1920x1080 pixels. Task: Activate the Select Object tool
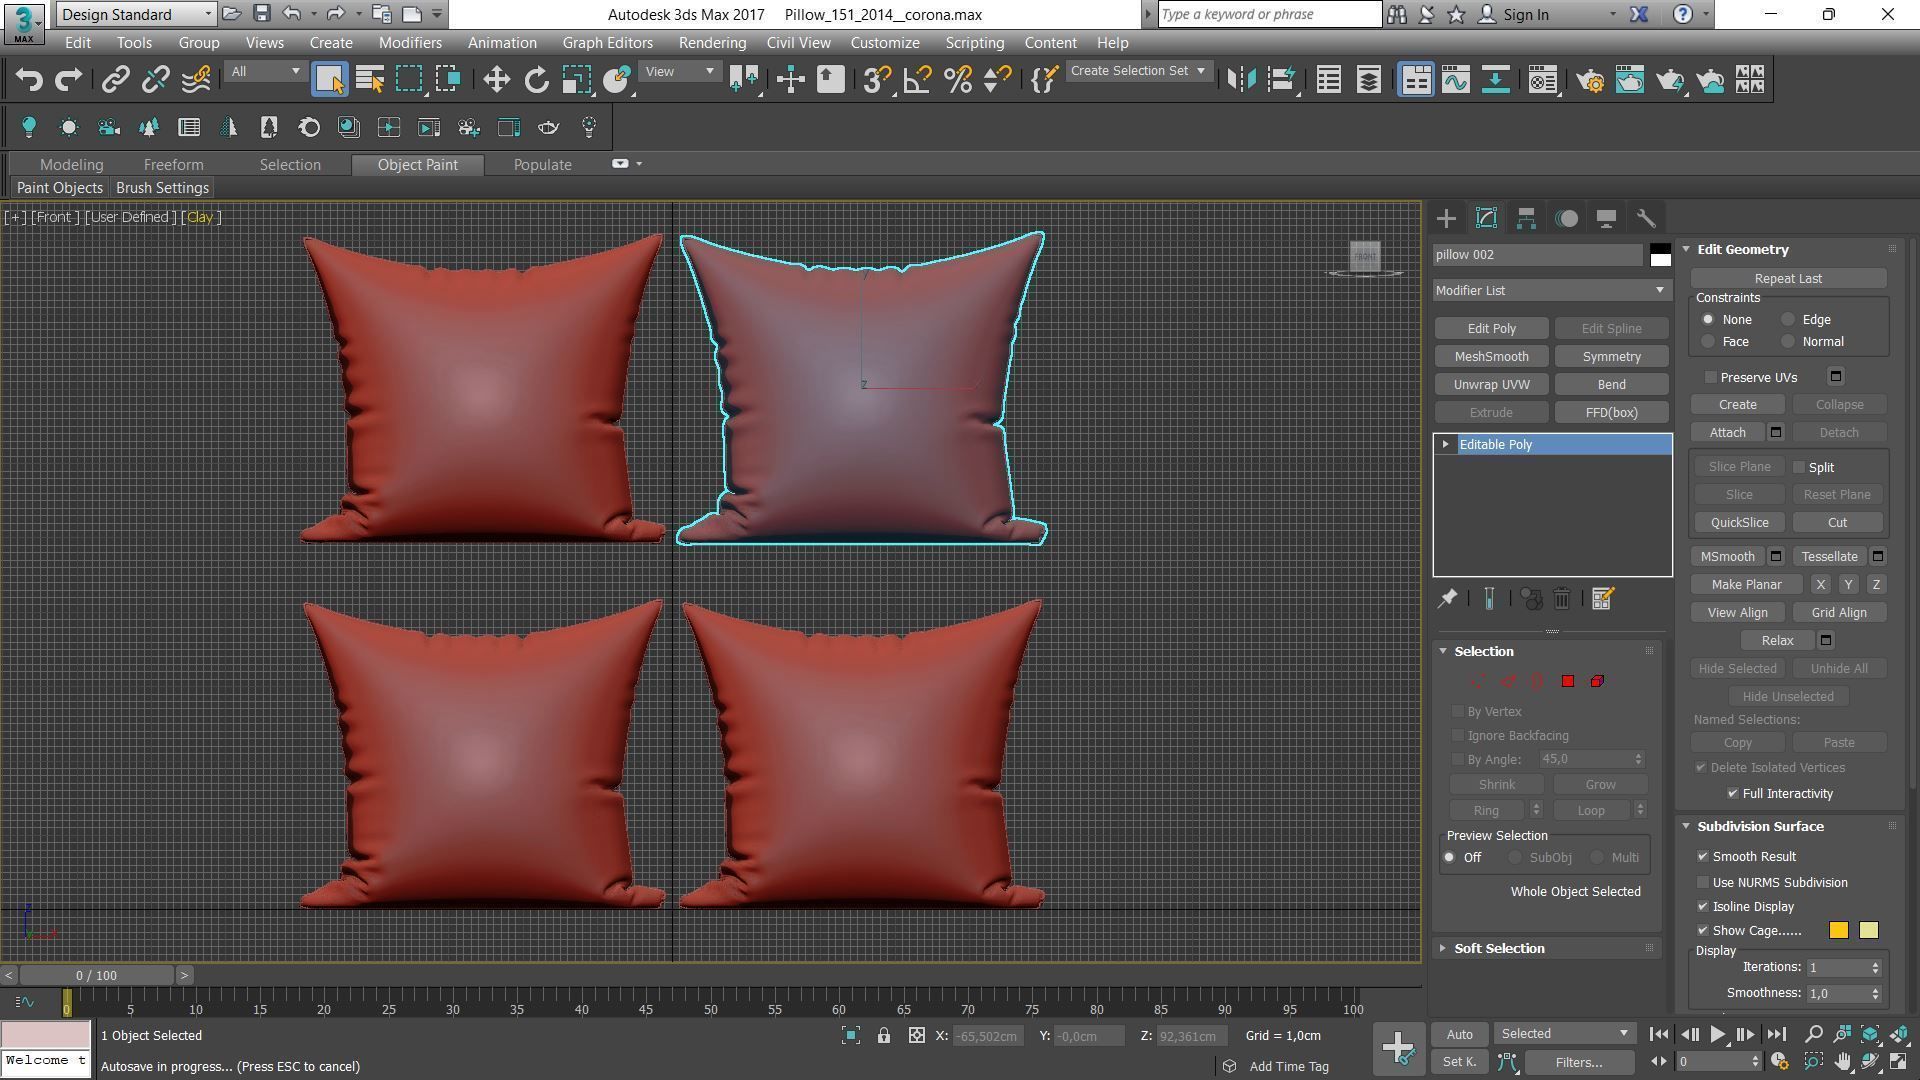click(x=329, y=80)
